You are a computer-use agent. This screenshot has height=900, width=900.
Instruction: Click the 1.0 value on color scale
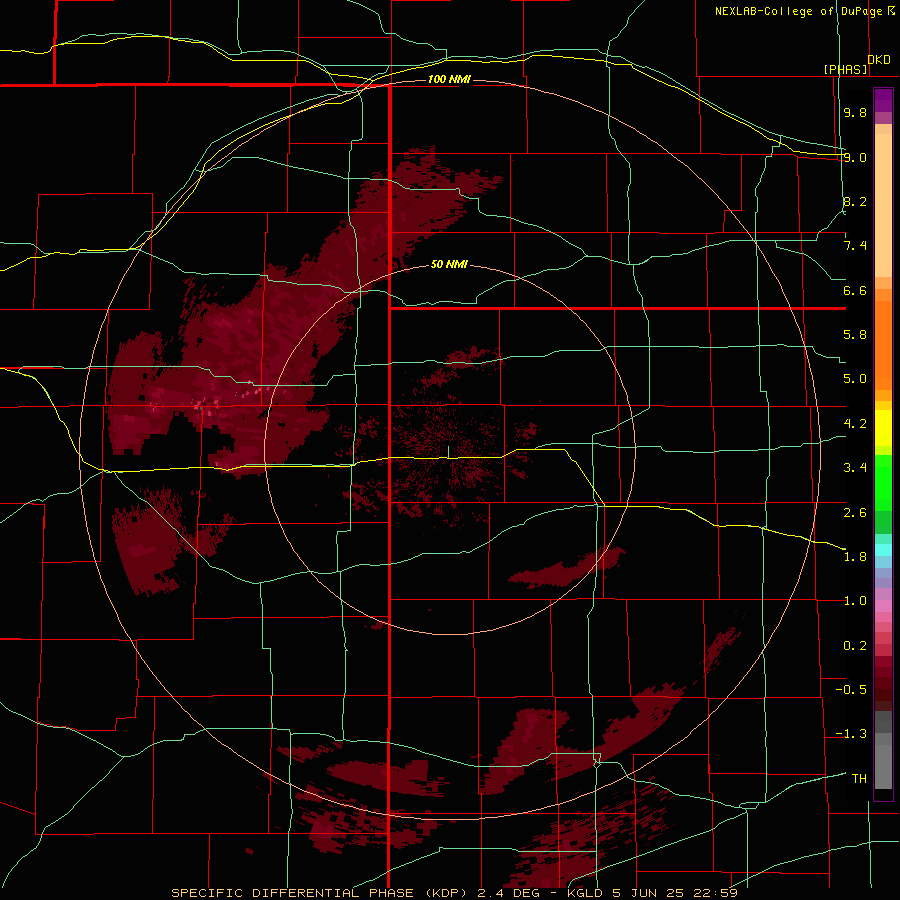(855, 601)
